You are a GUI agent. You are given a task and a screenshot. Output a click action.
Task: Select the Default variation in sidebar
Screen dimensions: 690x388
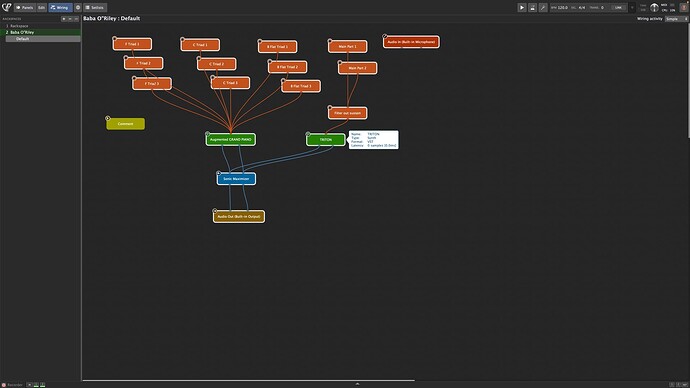(43, 39)
